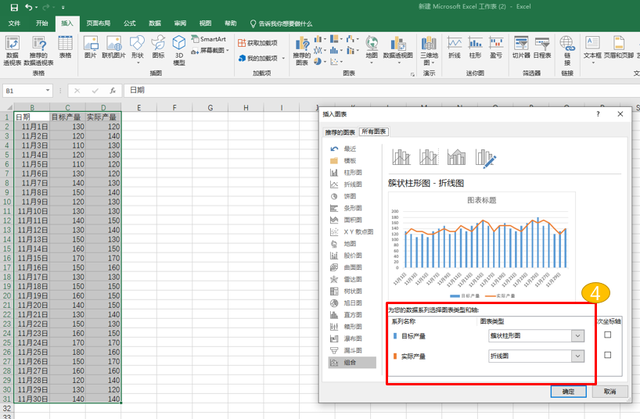Screen dimensions: 640x419
Task: Insert SmartArt from the ribbon
Action: click(x=206, y=38)
